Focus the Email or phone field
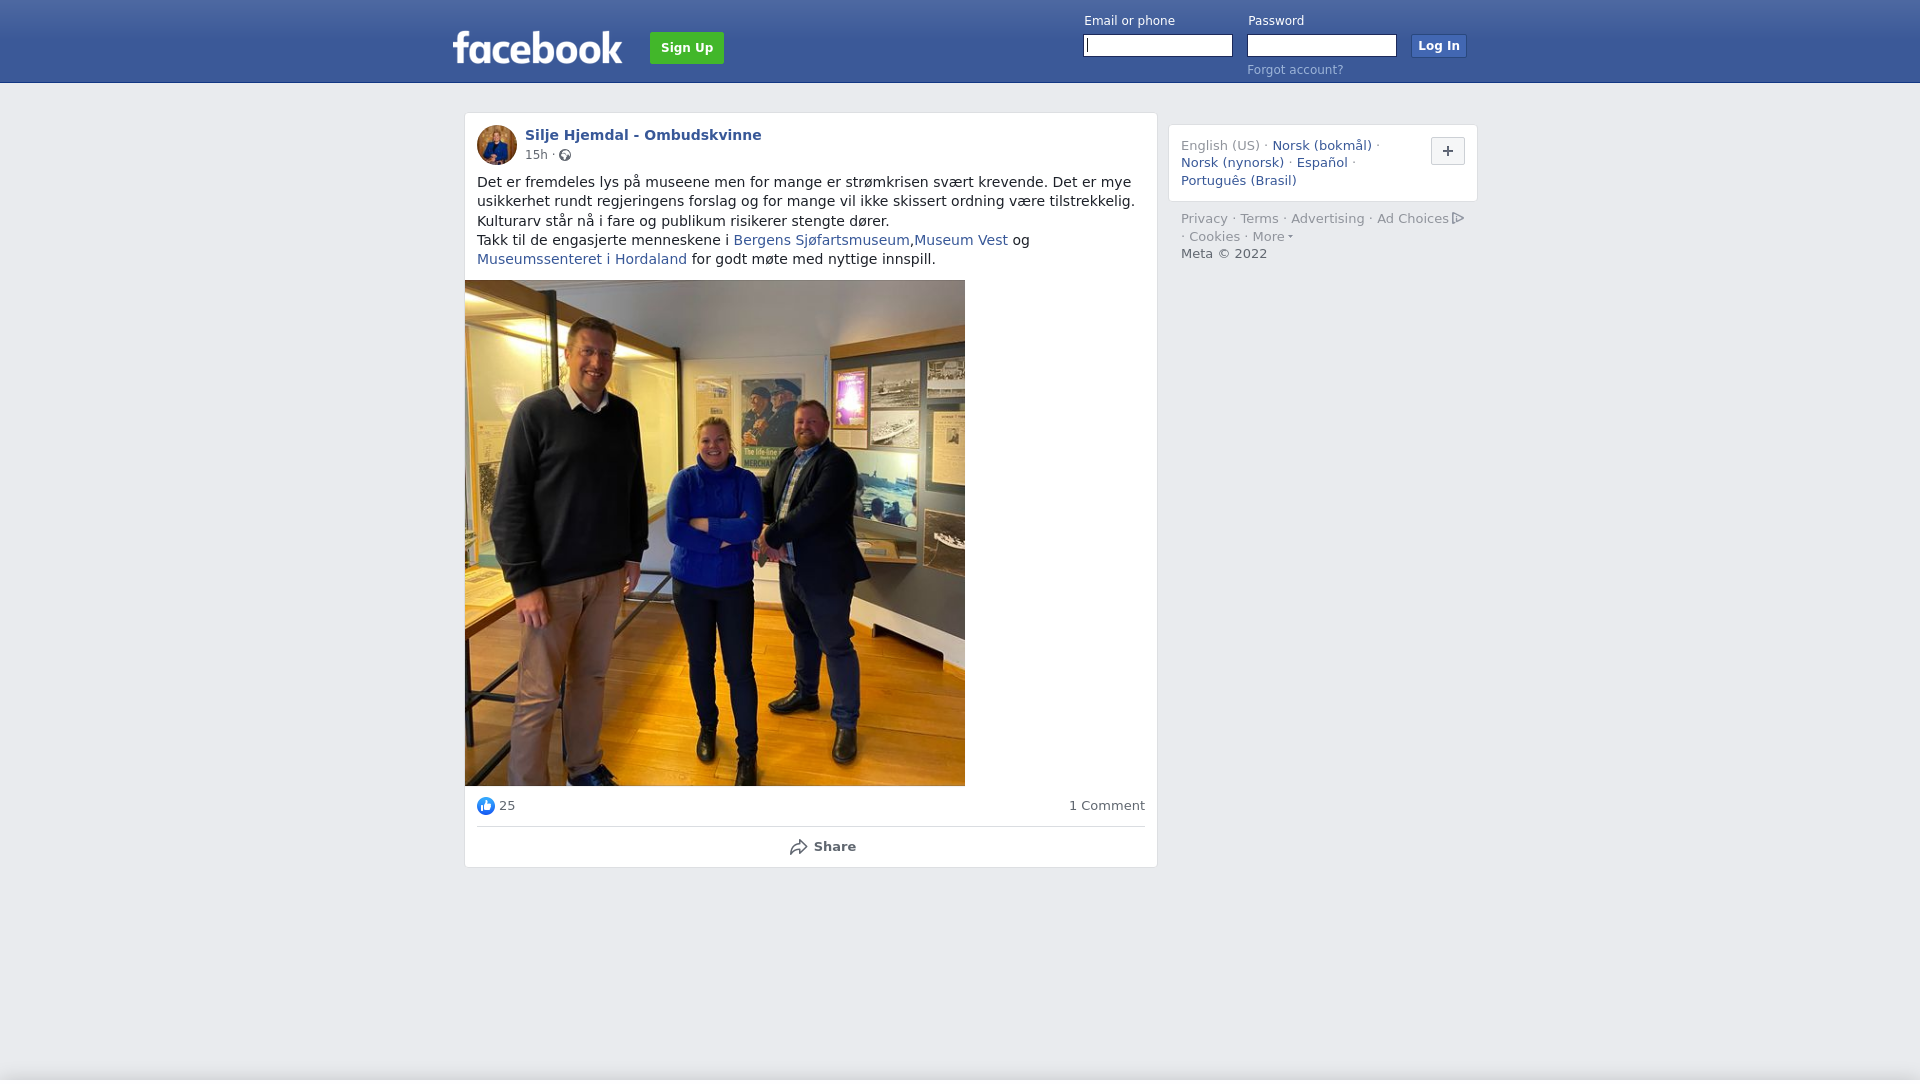The width and height of the screenshot is (1920, 1084). tap(1158, 46)
